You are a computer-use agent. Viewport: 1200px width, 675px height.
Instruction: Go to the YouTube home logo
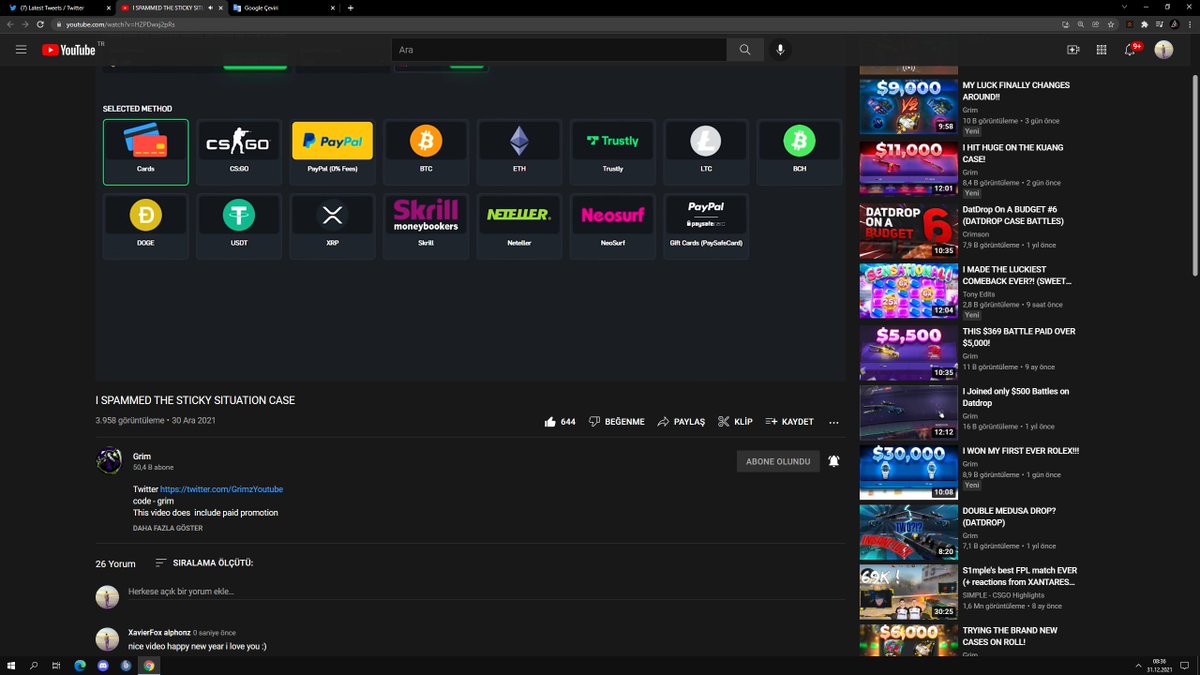coord(68,50)
